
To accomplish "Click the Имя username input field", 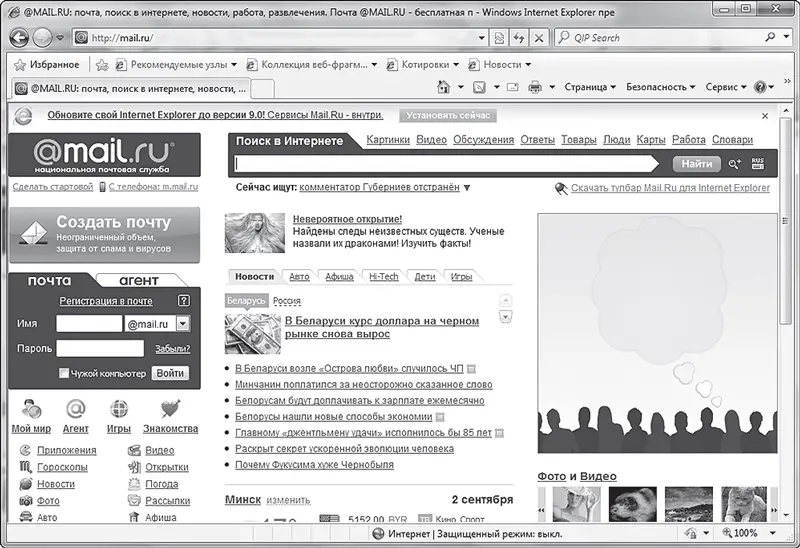I will pos(89,323).
